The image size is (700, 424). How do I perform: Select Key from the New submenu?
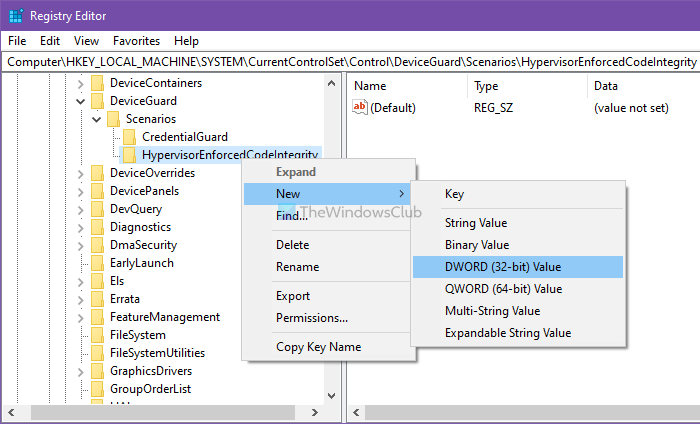[518, 194]
